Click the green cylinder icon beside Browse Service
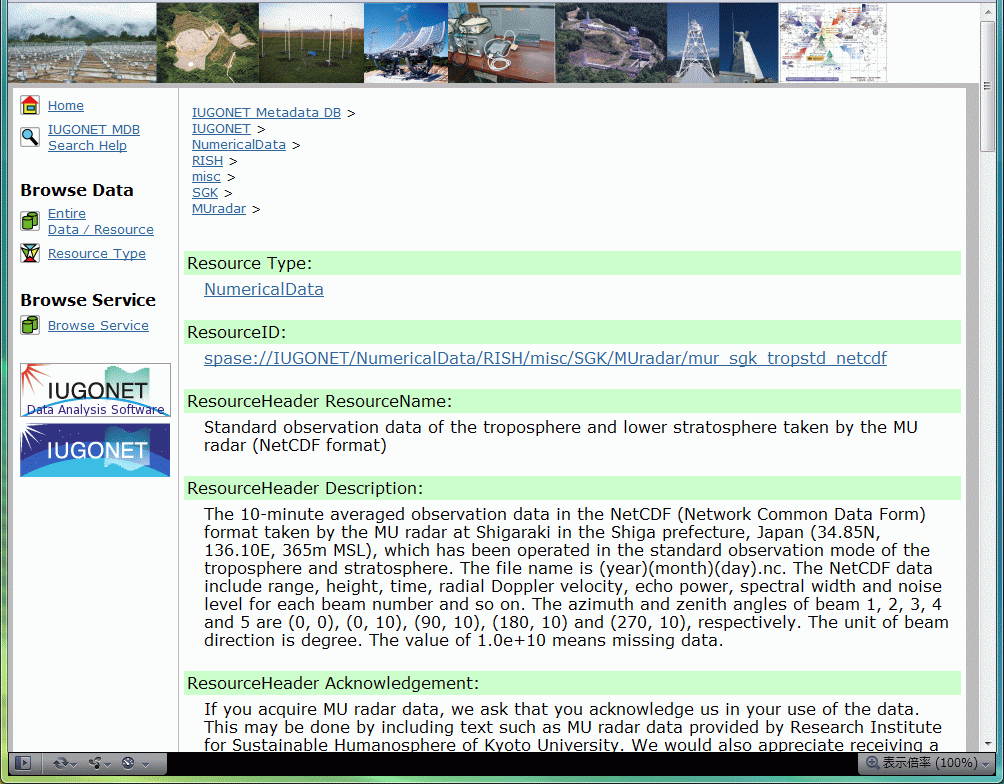The width and height of the screenshot is (1004, 784). coord(29,325)
